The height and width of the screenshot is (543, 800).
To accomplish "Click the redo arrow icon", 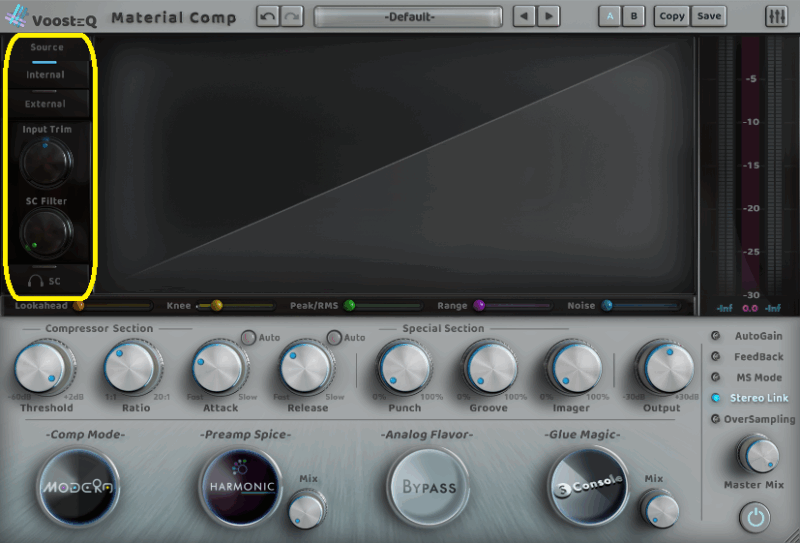I will pos(290,17).
